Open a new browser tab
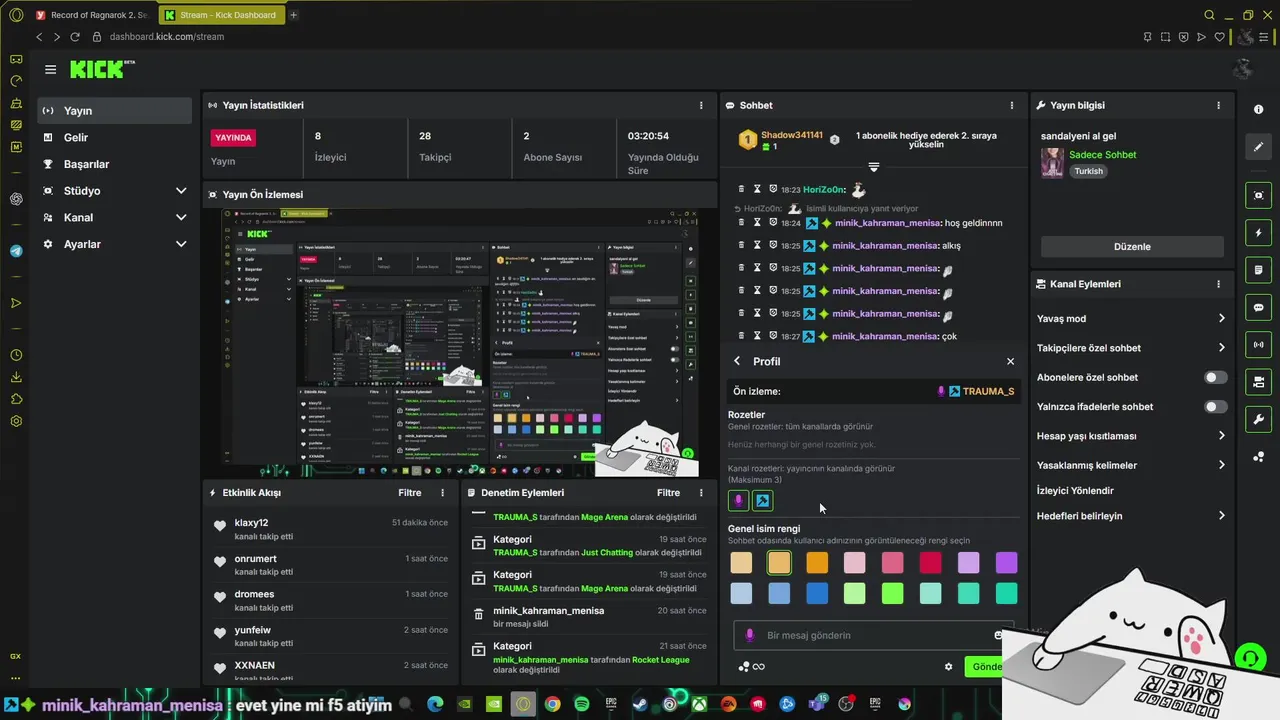This screenshot has width=1280, height=720. tap(293, 15)
